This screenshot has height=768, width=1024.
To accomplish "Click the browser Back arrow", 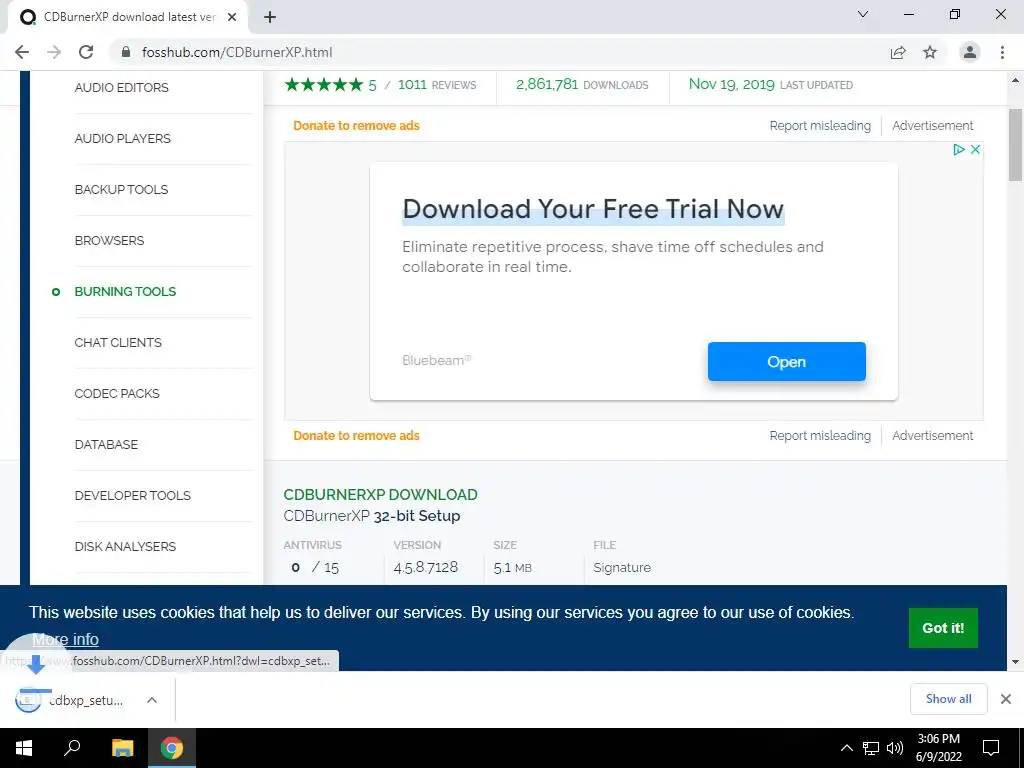I will tap(22, 52).
